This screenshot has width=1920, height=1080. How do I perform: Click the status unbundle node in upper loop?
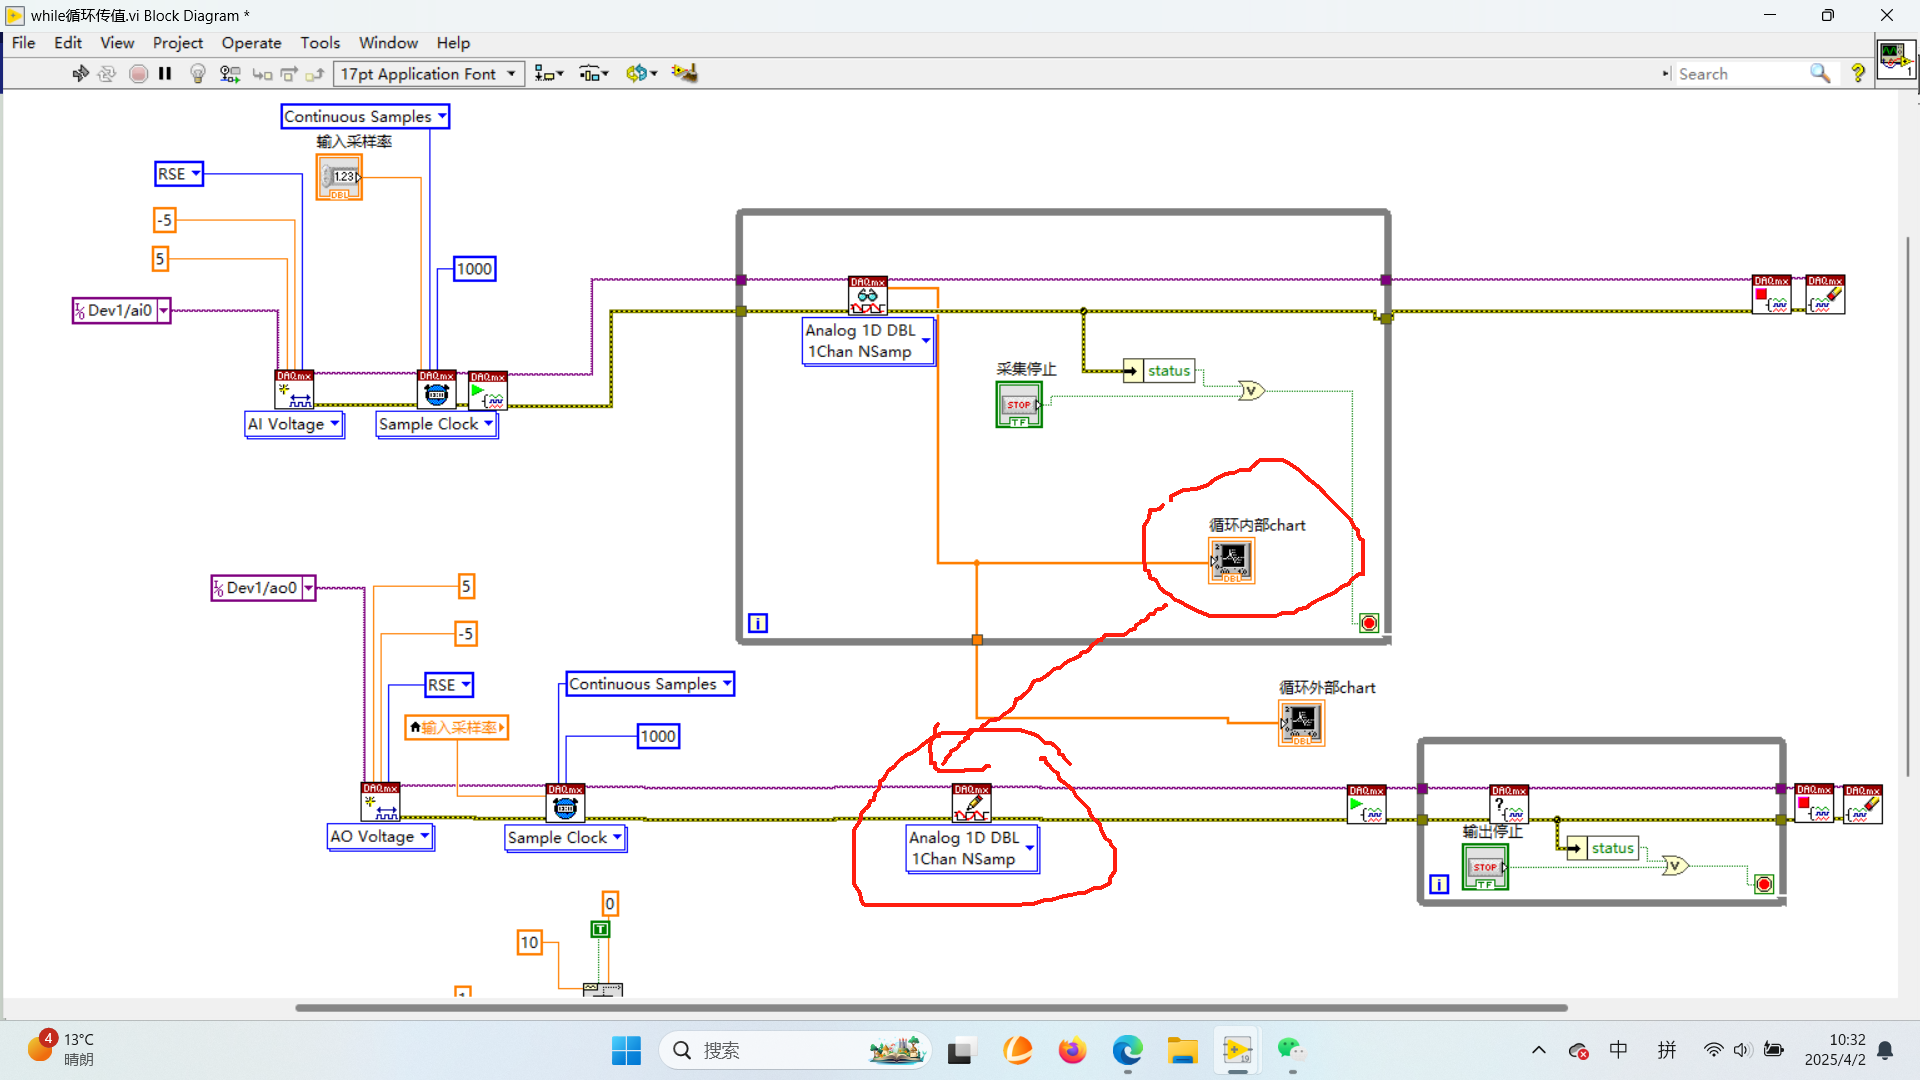[1159, 371]
